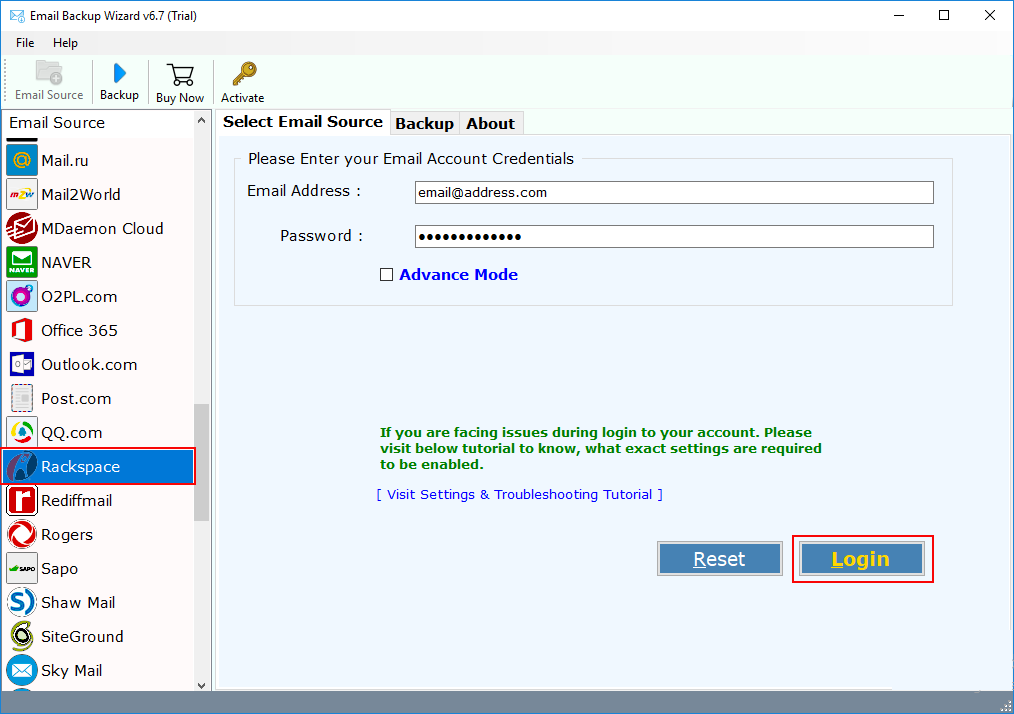Click the Sky Mail entry text
The image size is (1014, 714).
click(72, 671)
